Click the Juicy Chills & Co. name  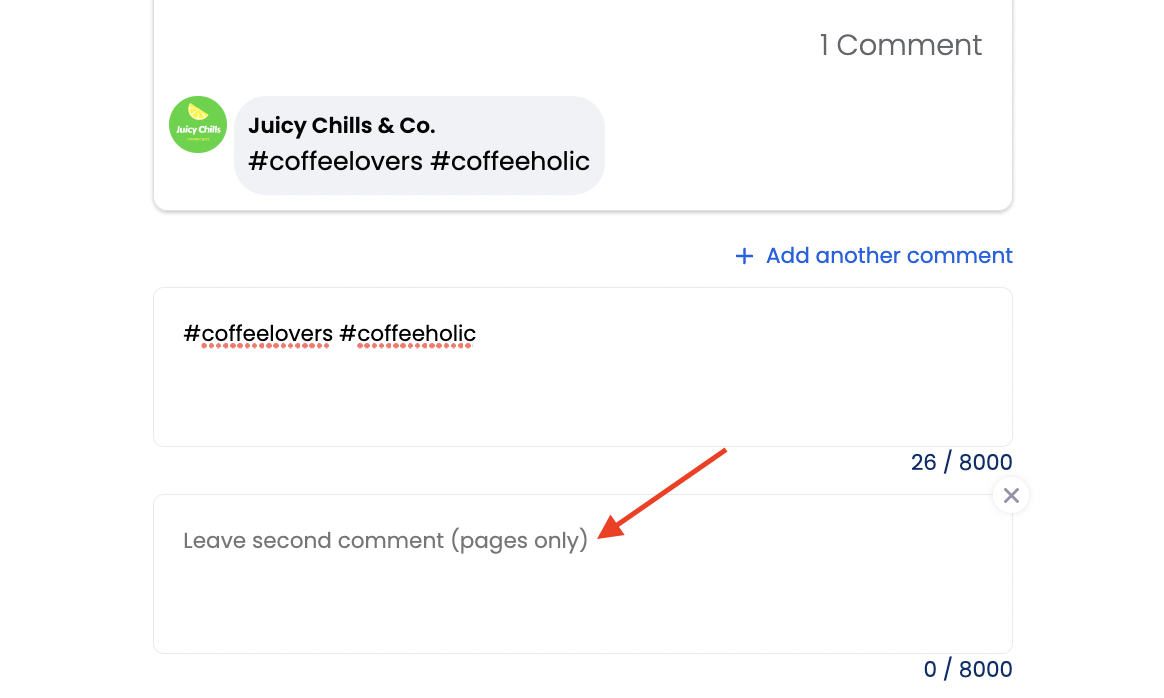pos(341,125)
